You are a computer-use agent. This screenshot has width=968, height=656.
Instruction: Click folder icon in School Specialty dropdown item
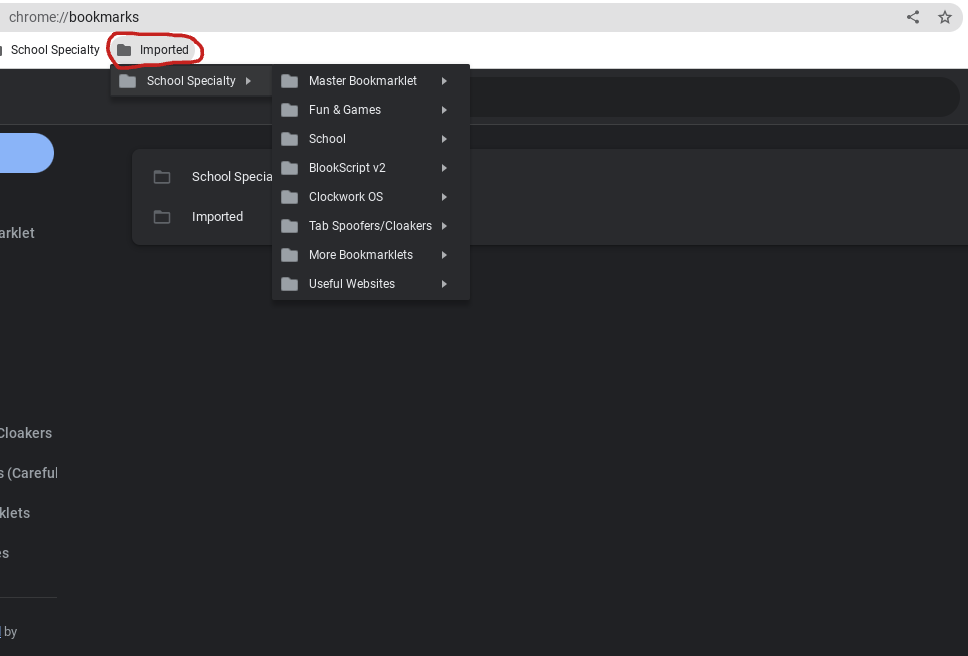(128, 81)
